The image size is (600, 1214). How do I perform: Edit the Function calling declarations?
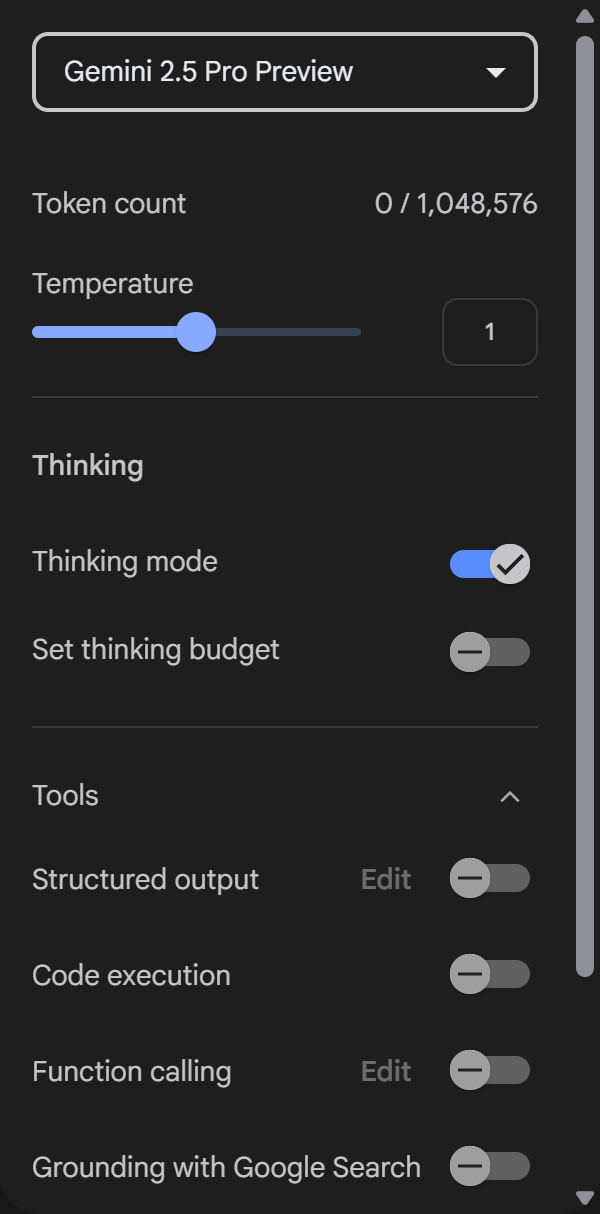(x=386, y=1071)
